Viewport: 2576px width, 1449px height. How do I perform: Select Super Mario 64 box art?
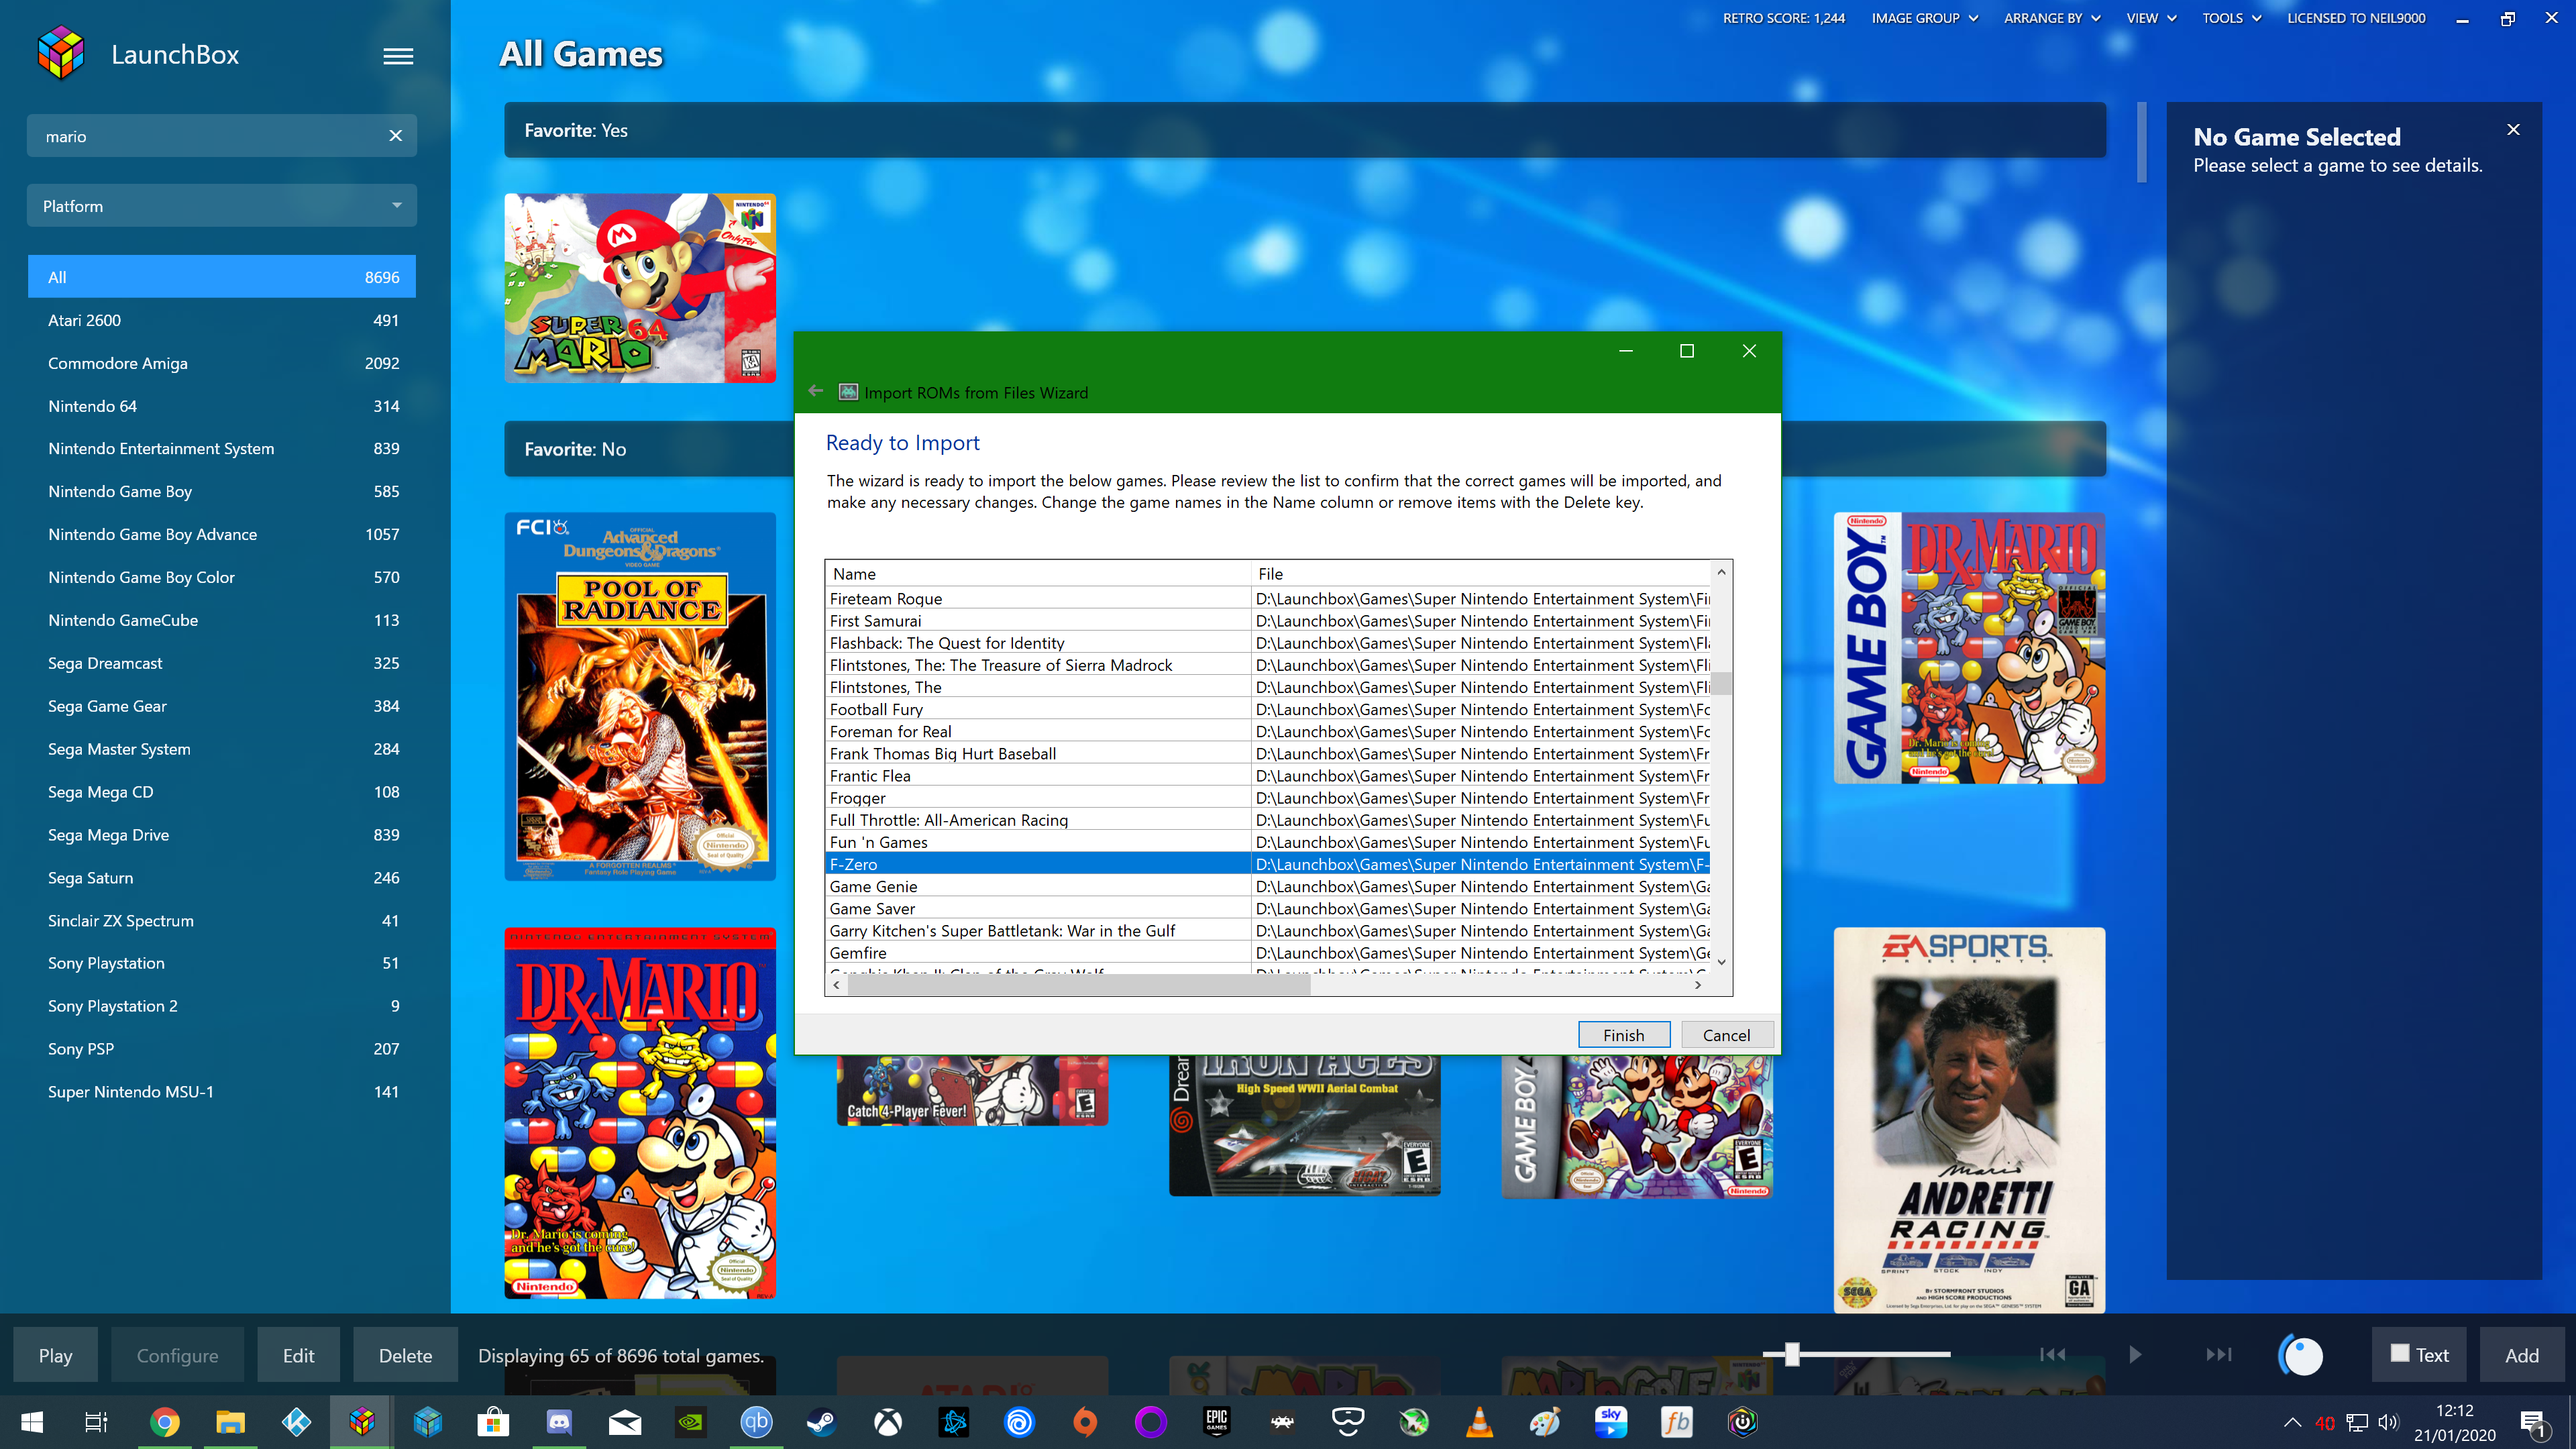coord(640,288)
